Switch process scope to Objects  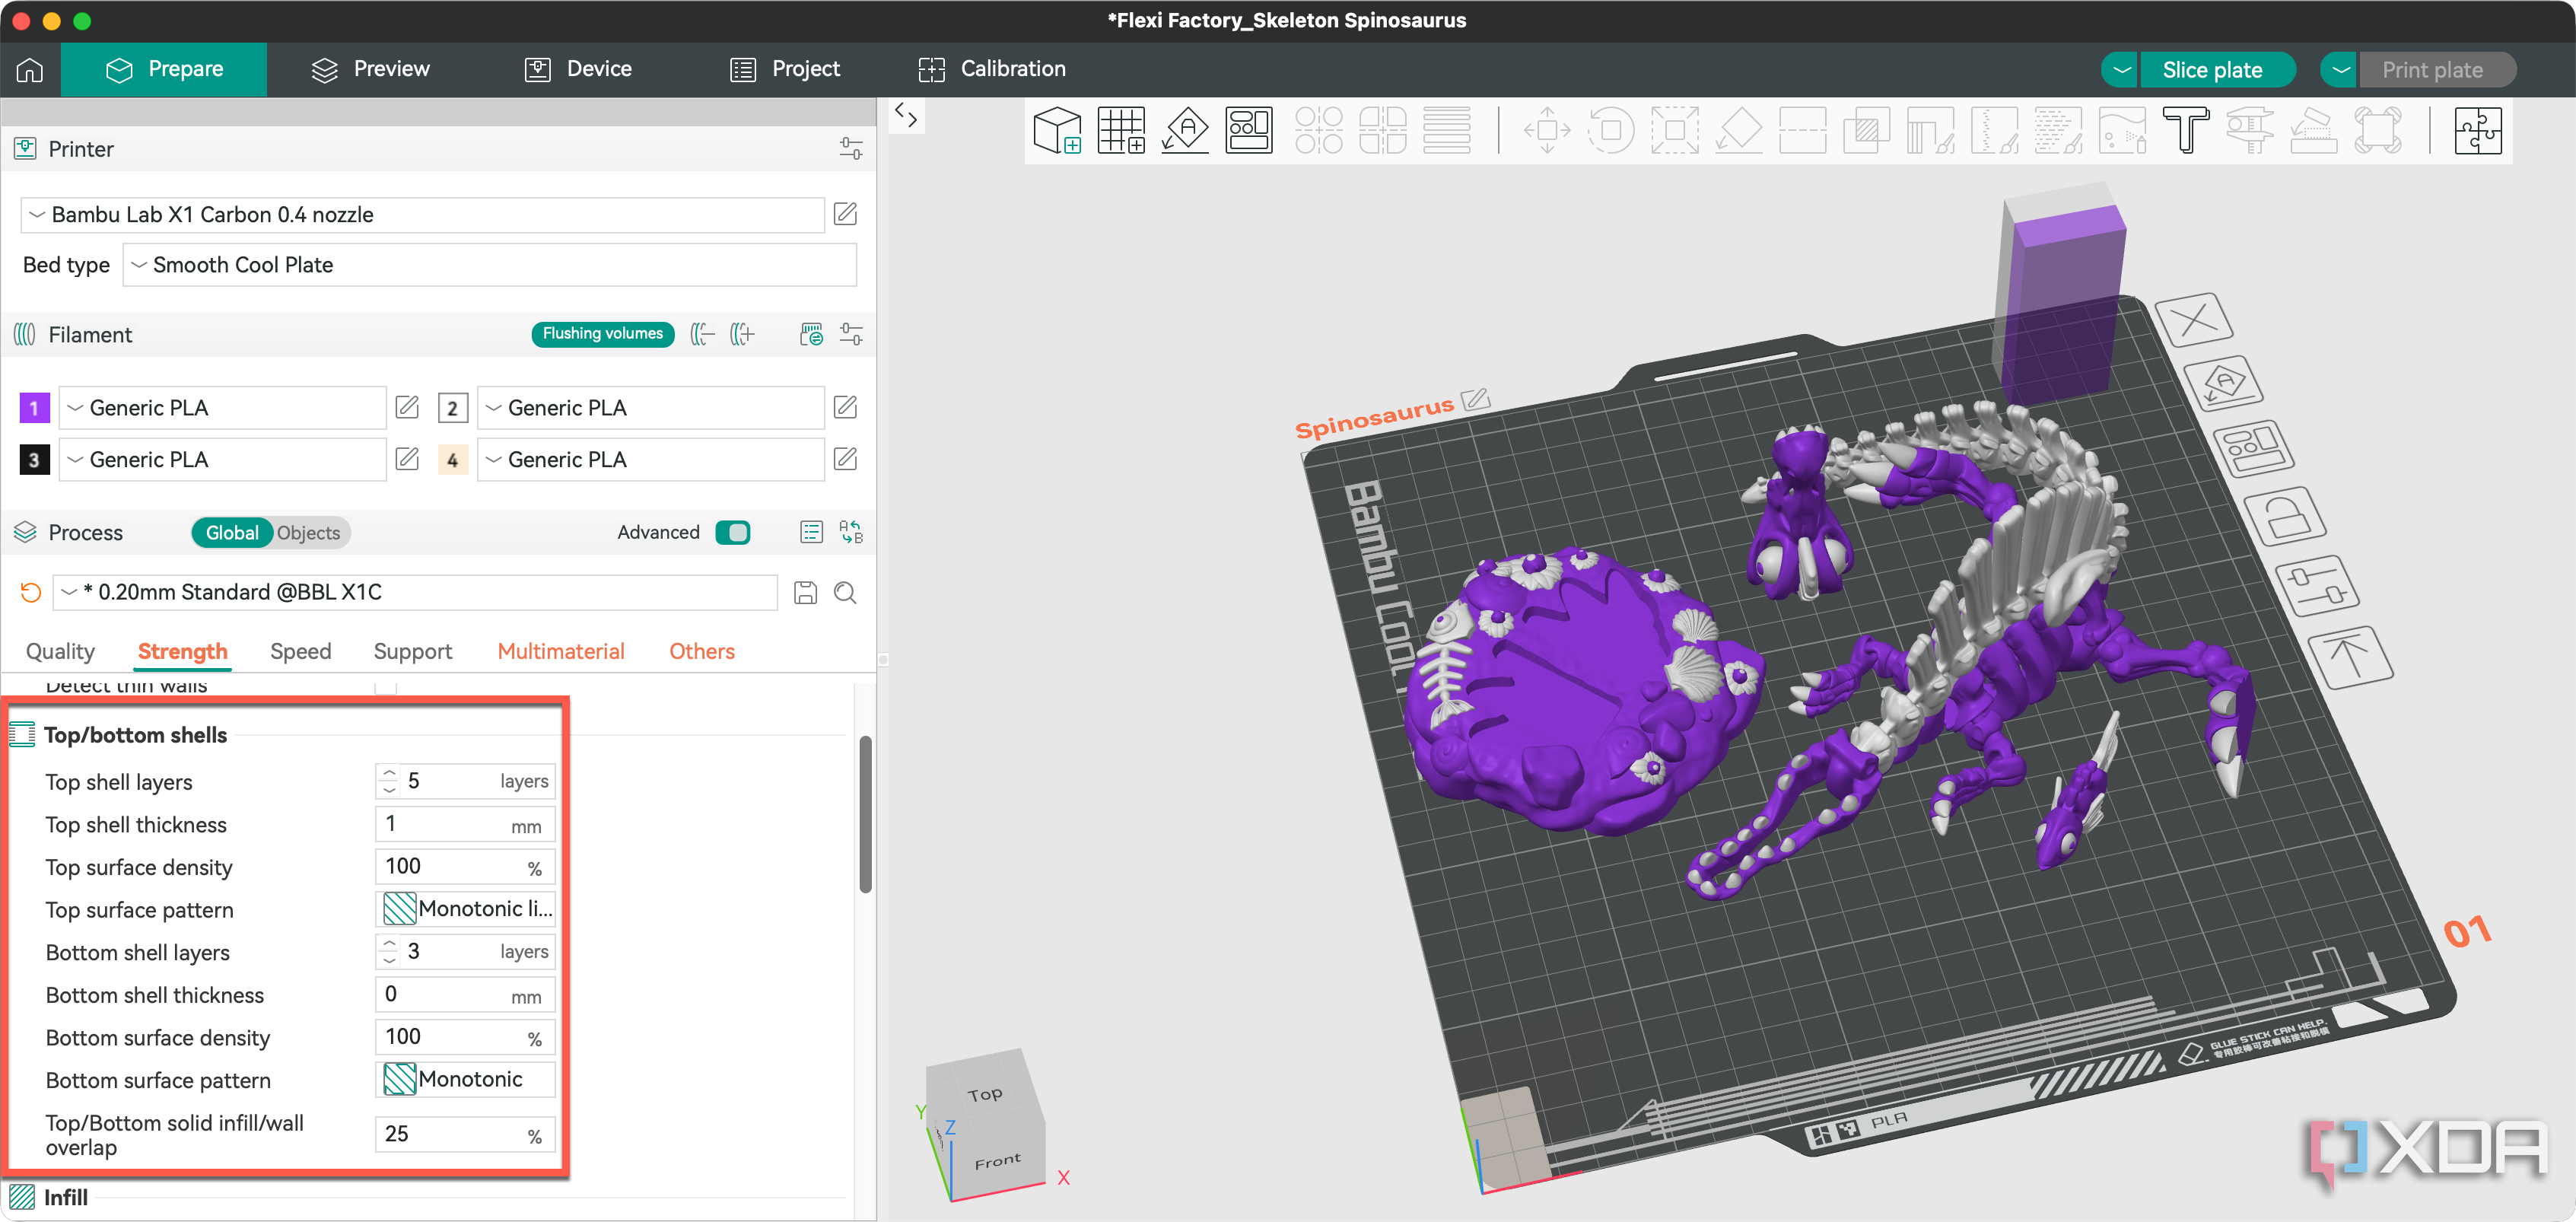click(x=309, y=533)
